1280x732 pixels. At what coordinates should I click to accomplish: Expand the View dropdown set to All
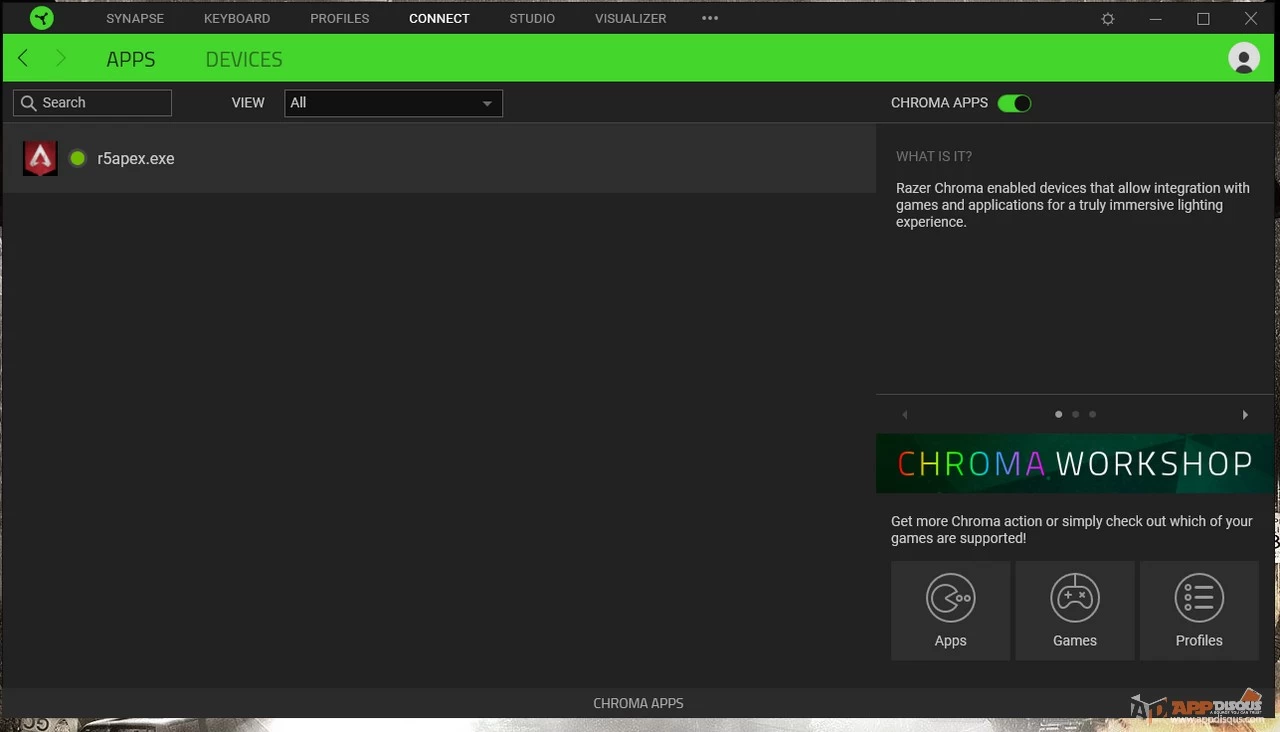393,103
